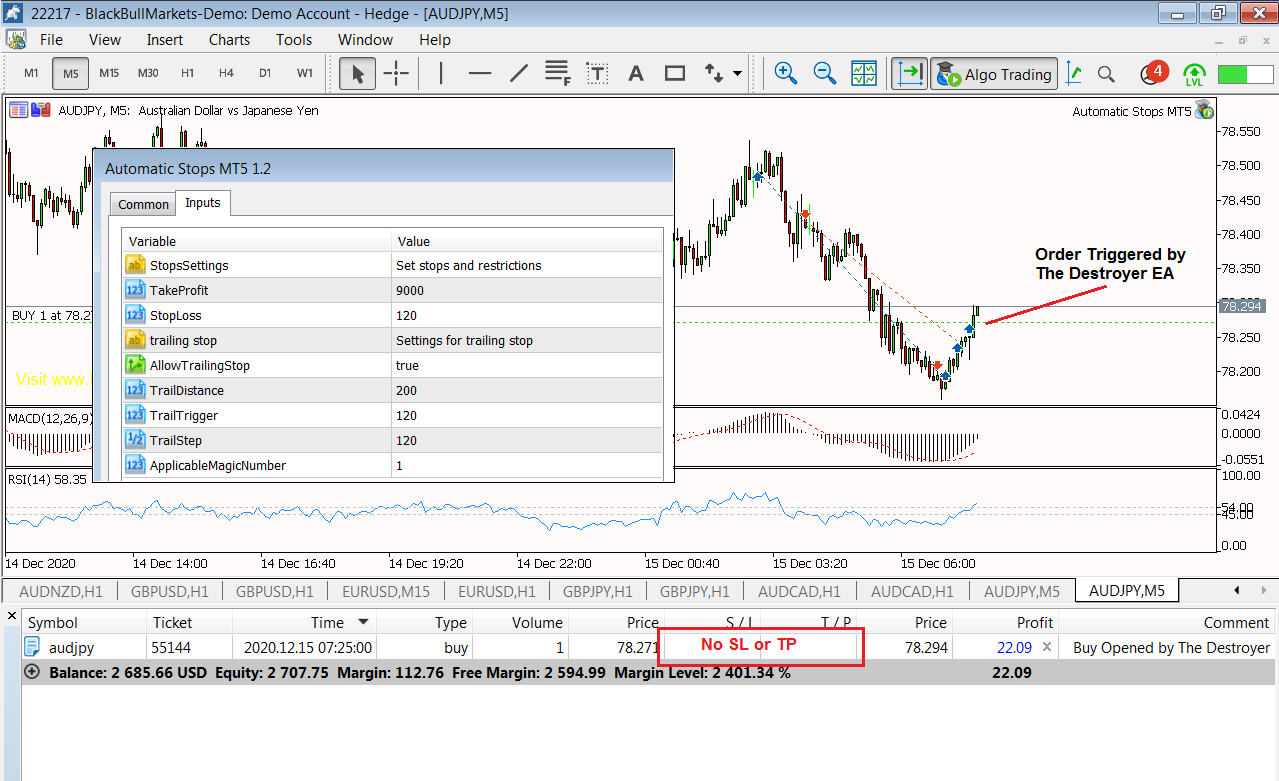Click the depth of market chart icon
Image resolution: width=1279 pixels, height=781 pixels.
click(41, 111)
